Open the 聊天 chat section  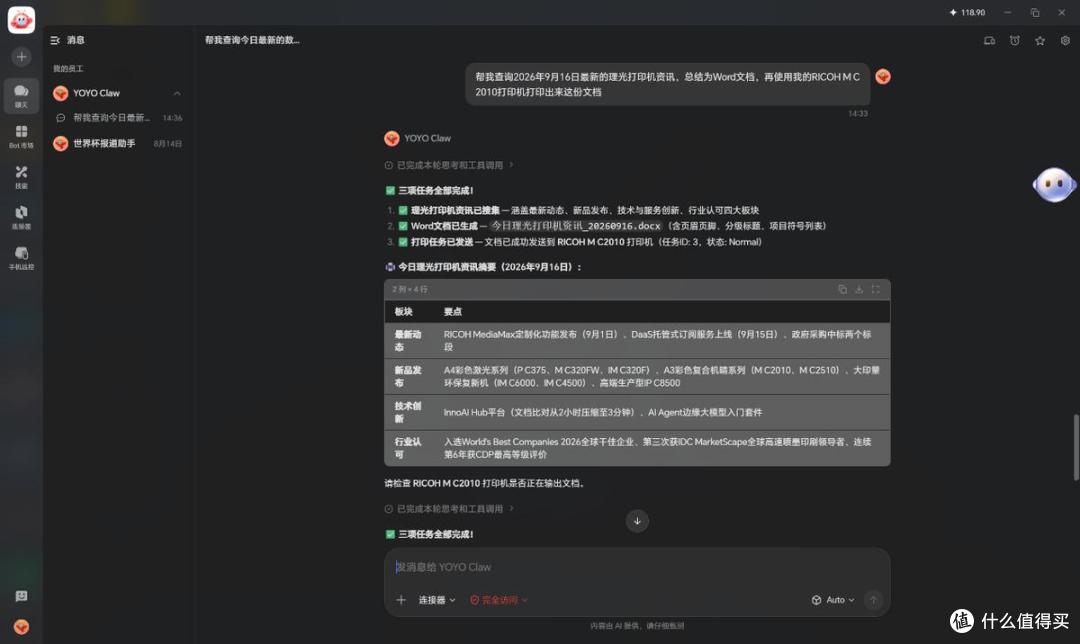click(21, 96)
